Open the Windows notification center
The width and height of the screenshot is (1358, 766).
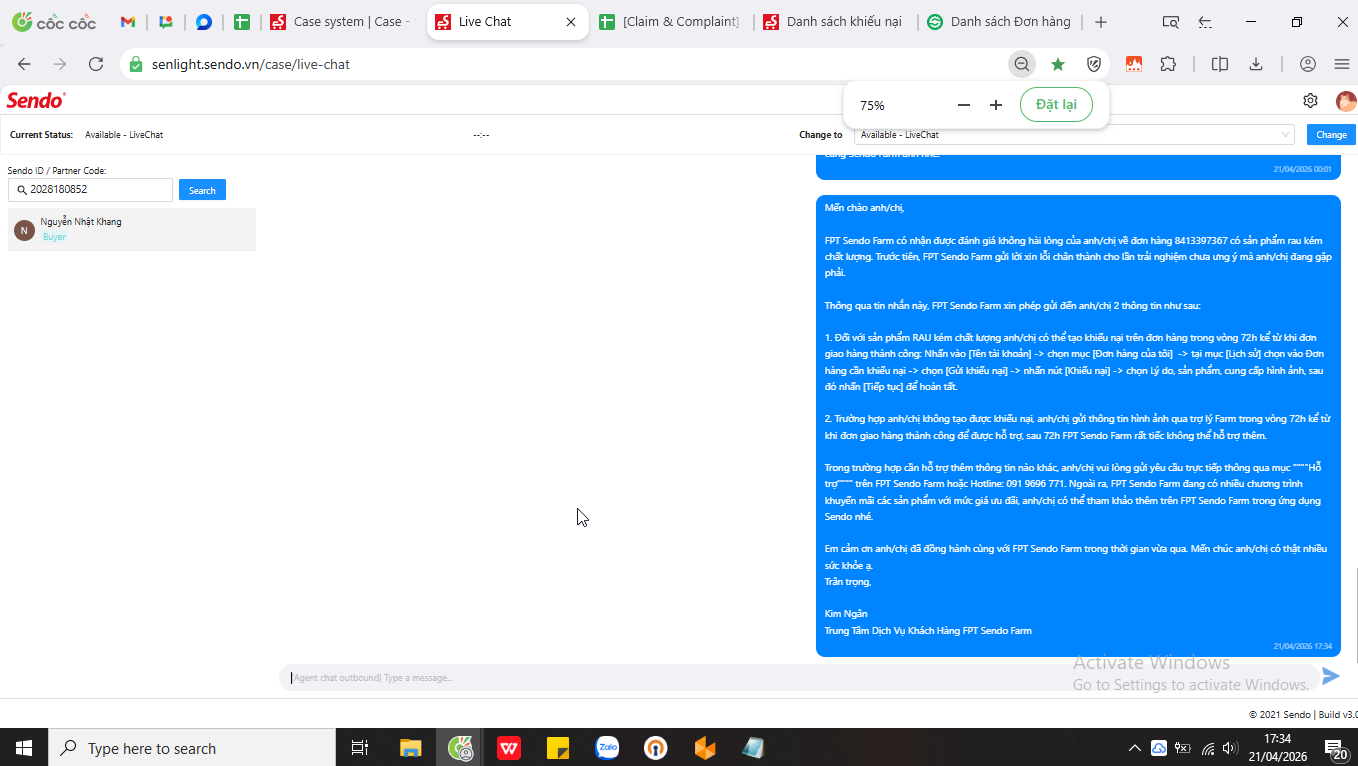tap(1336, 748)
